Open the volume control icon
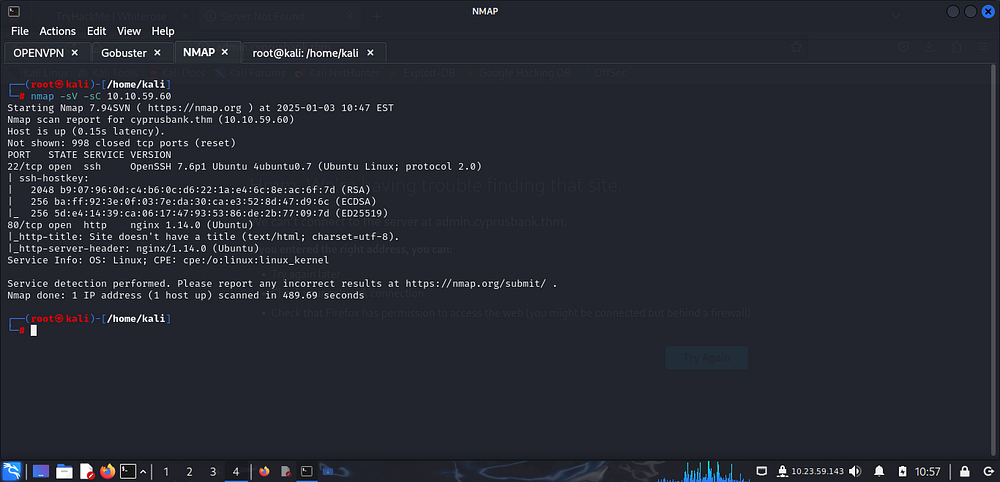 pos(855,471)
